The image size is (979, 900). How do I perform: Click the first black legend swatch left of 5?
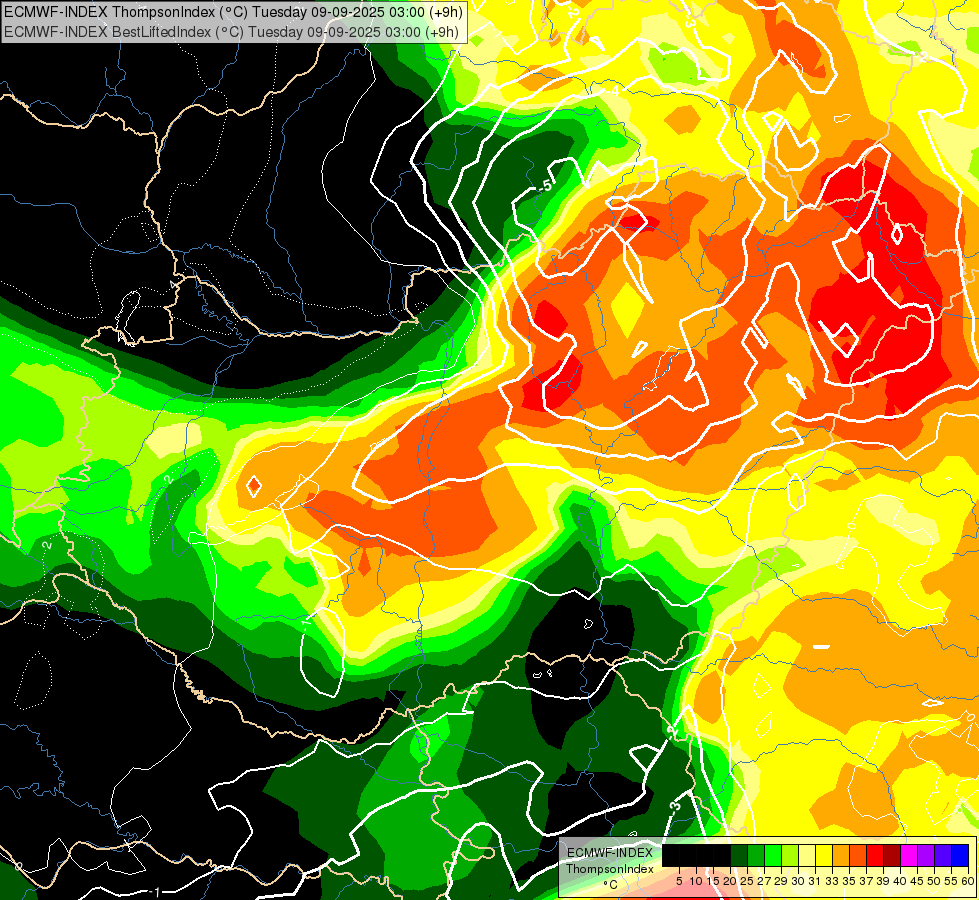pyautogui.click(x=671, y=855)
